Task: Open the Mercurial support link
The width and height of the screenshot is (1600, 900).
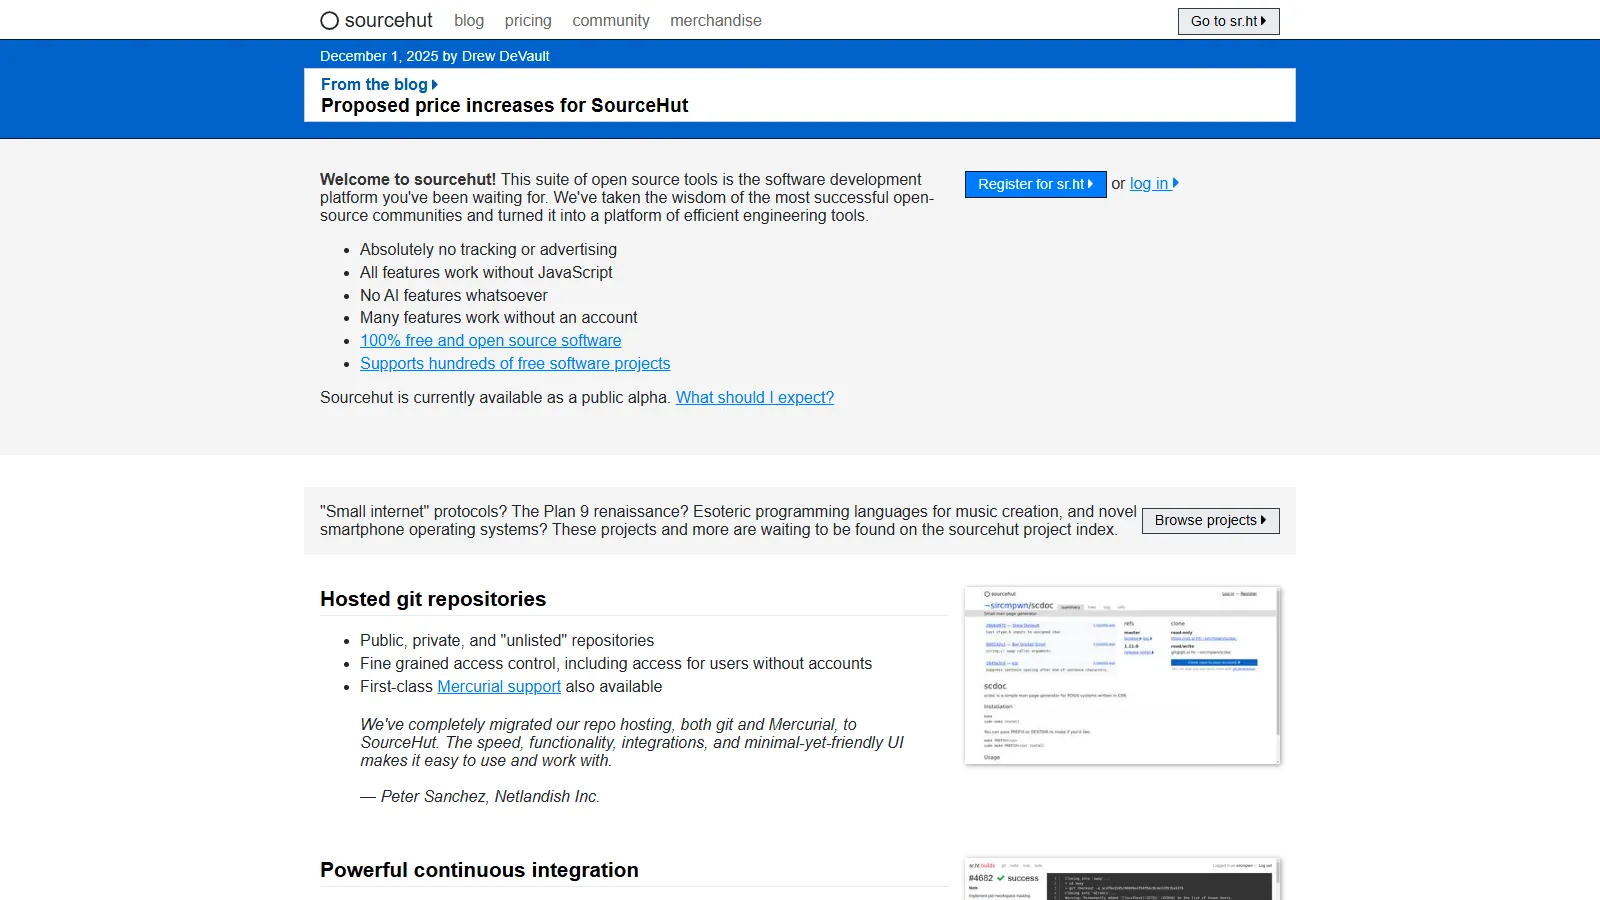Action: tap(498, 686)
